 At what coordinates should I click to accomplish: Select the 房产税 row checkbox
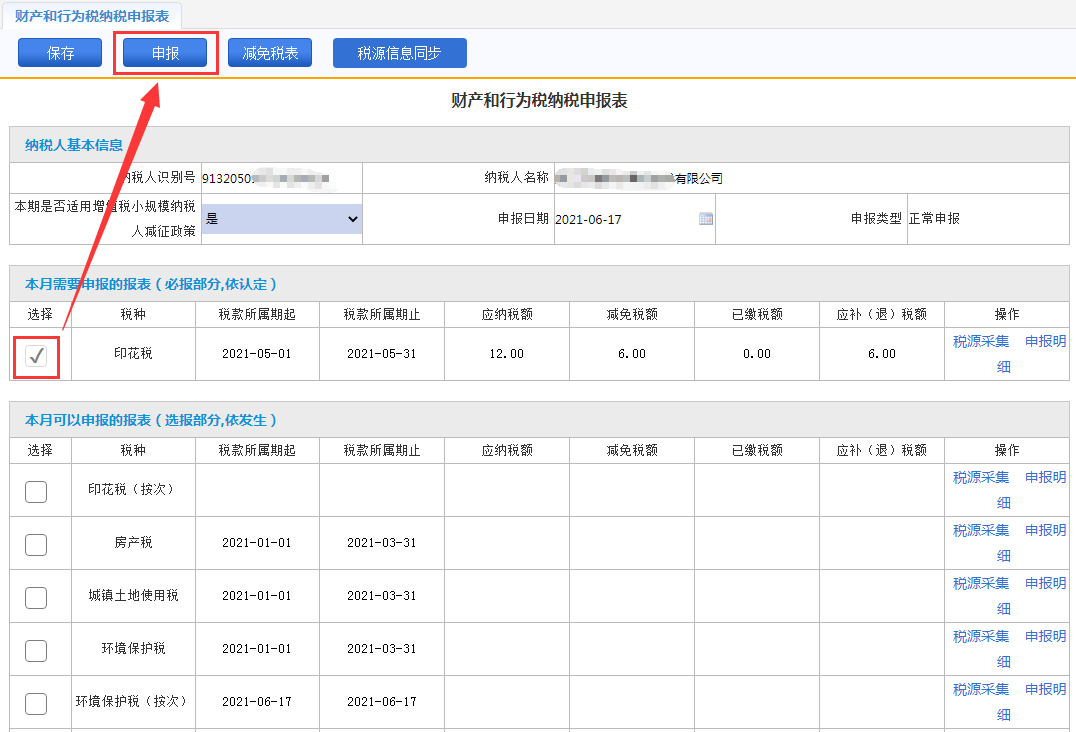(36, 545)
